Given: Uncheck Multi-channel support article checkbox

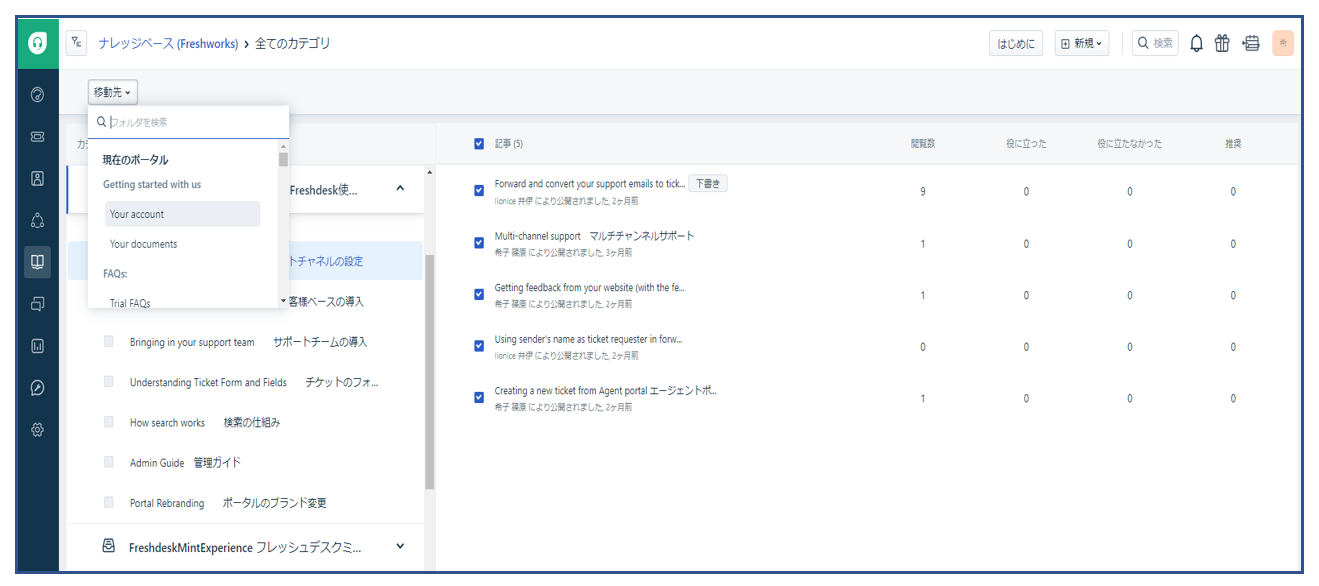Looking at the screenshot, I should [x=480, y=243].
